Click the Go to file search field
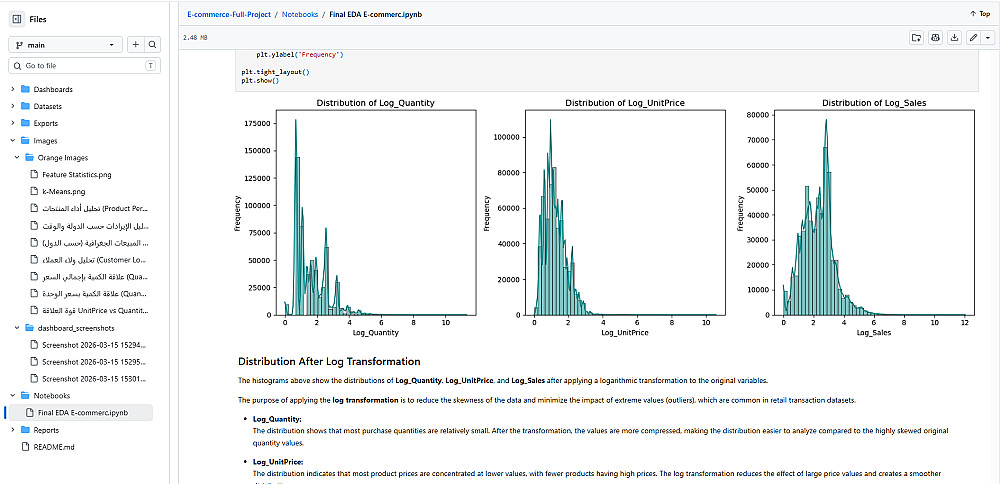 [x=84, y=66]
